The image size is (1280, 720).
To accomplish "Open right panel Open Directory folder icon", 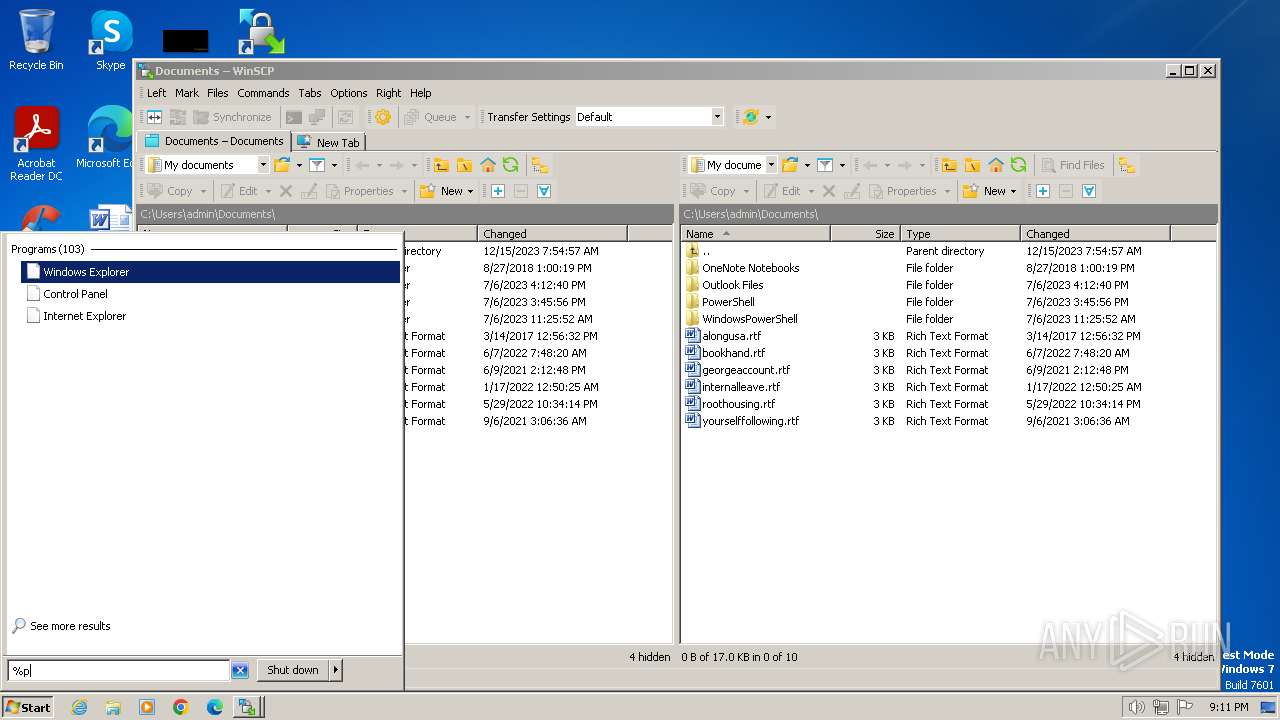I will 790,165.
